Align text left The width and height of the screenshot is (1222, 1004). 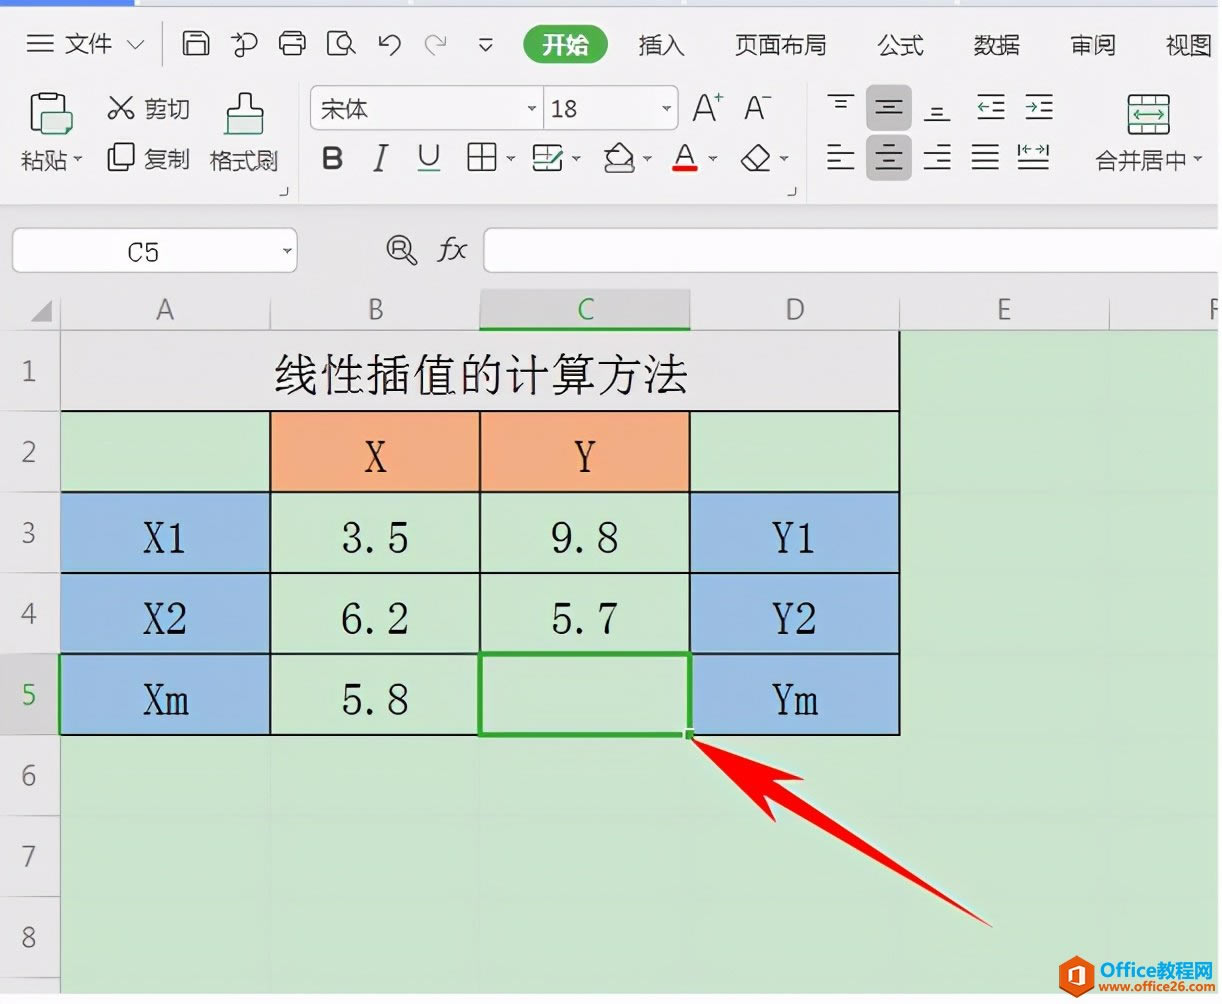click(x=841, y=157)
